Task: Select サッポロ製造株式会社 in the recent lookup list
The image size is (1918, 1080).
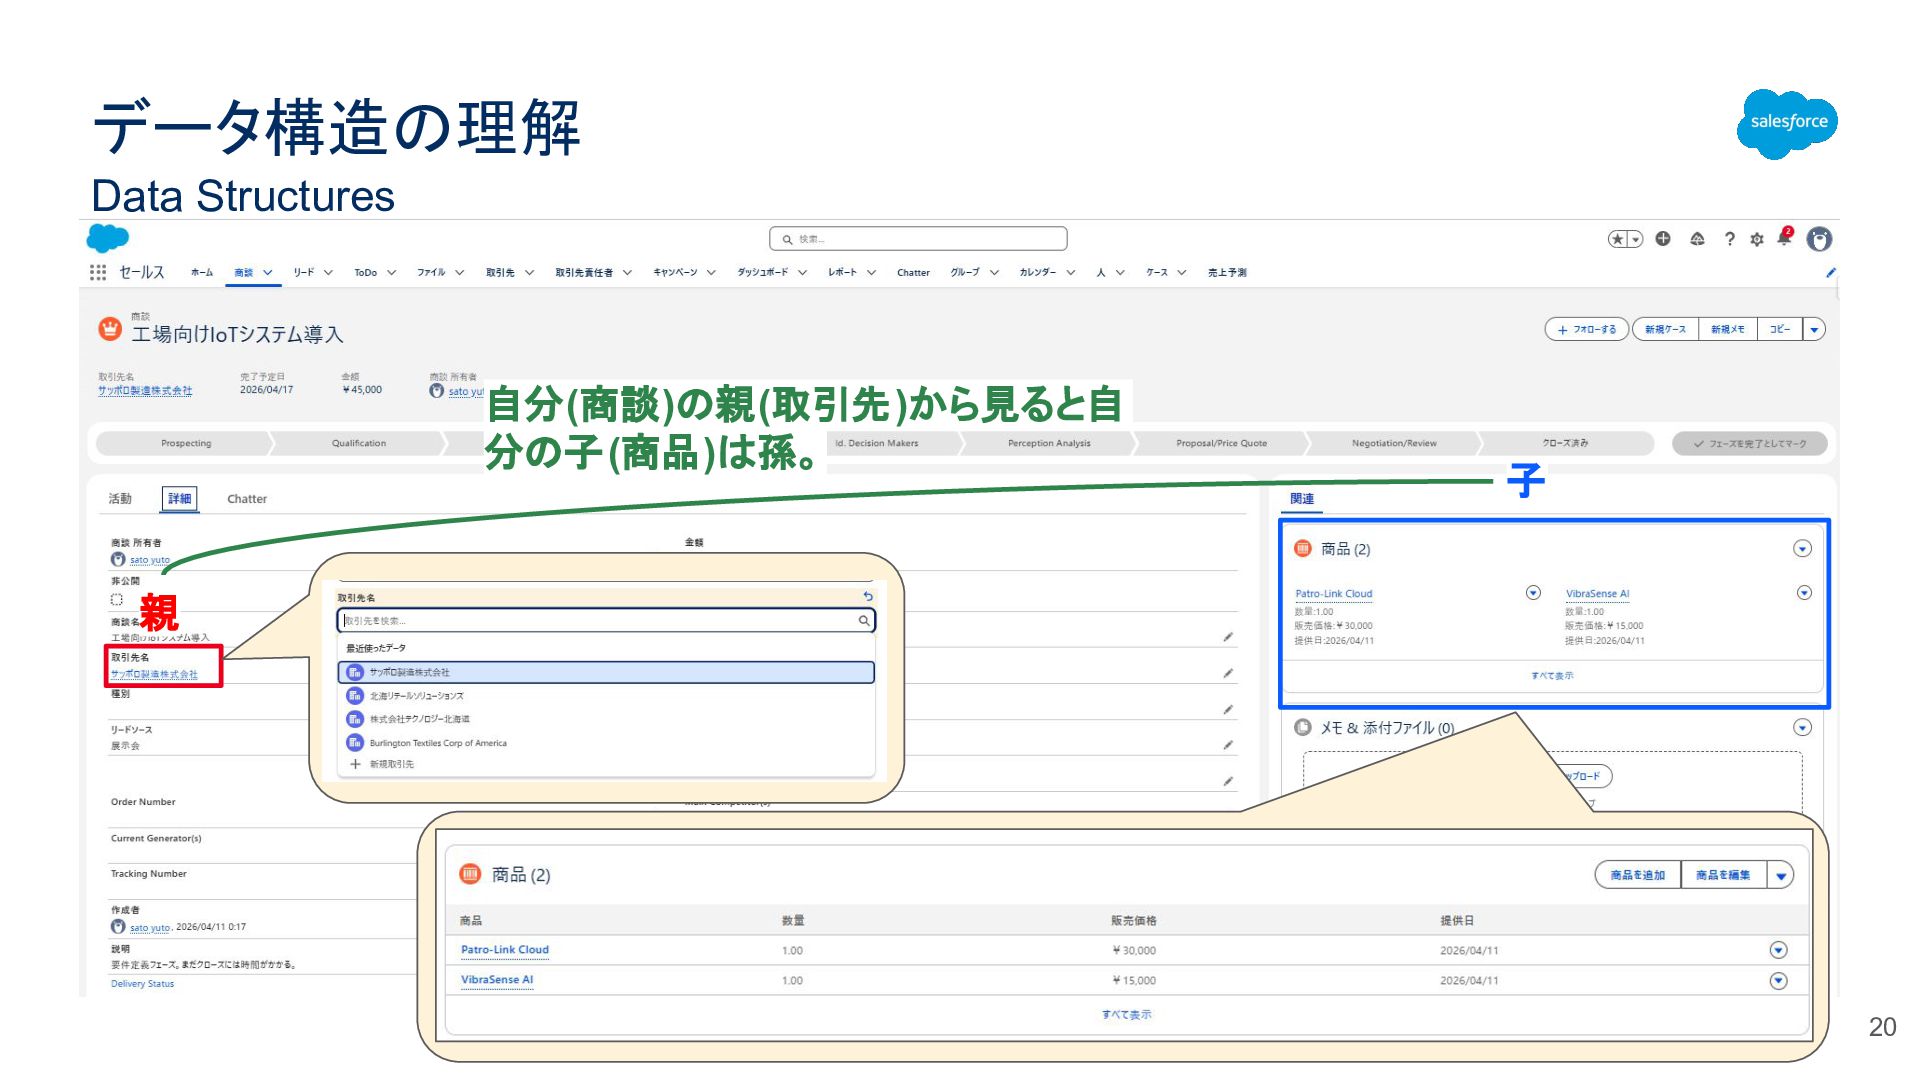Action: pos(606,672)
